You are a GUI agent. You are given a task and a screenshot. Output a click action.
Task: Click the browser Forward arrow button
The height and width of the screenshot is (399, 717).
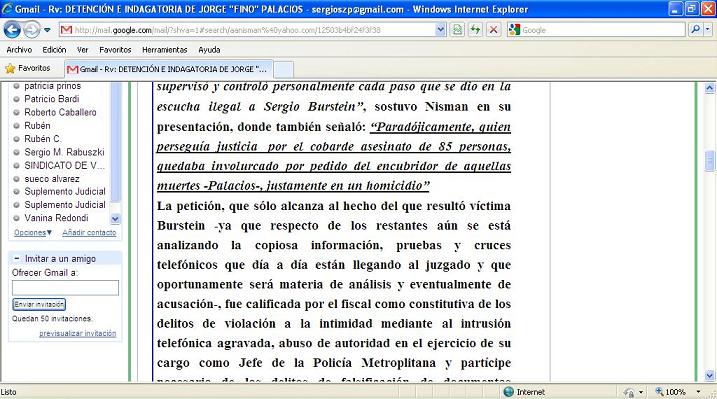32,30
